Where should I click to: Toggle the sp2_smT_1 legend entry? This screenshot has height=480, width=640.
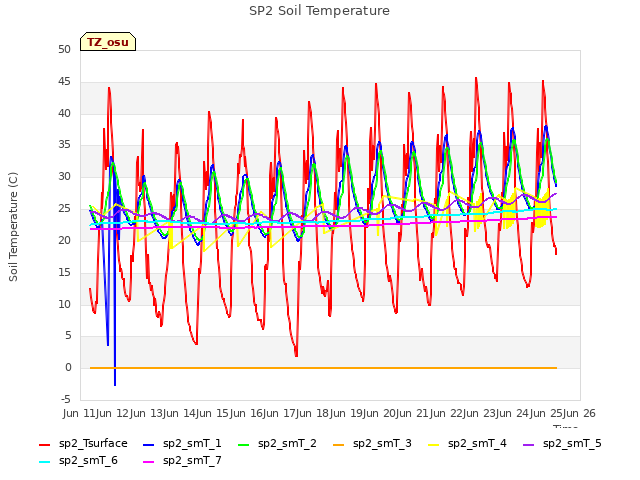click(x=182, y=444)
